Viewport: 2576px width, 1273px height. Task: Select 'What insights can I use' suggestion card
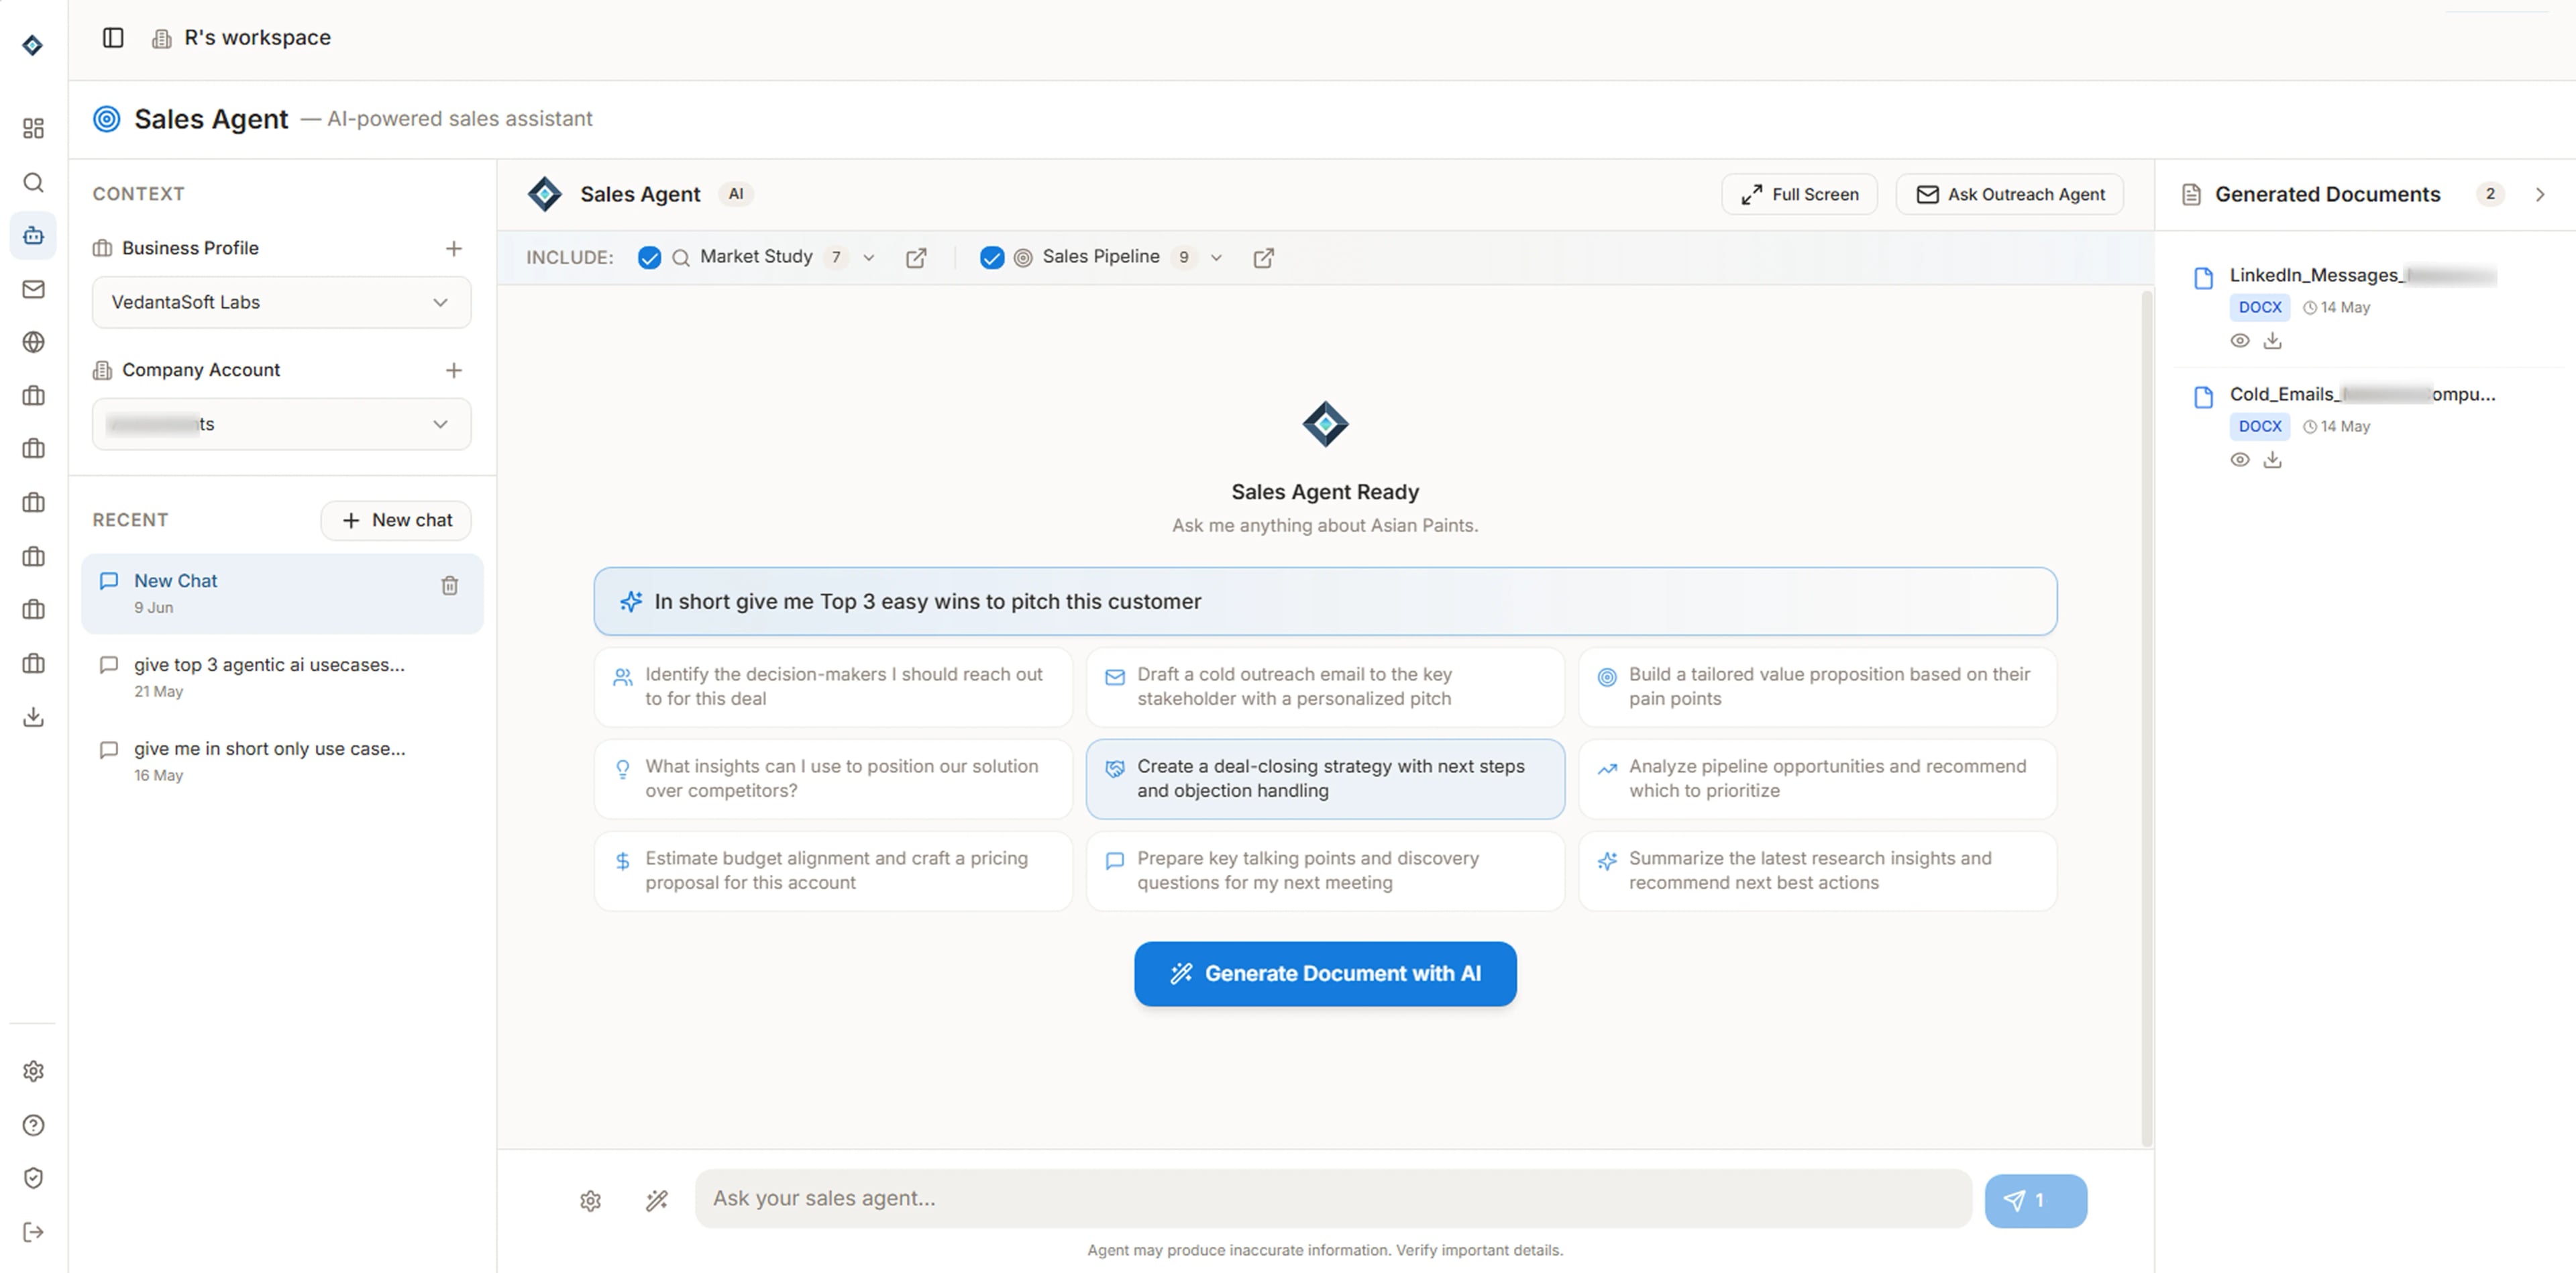[x=833, y=778]
